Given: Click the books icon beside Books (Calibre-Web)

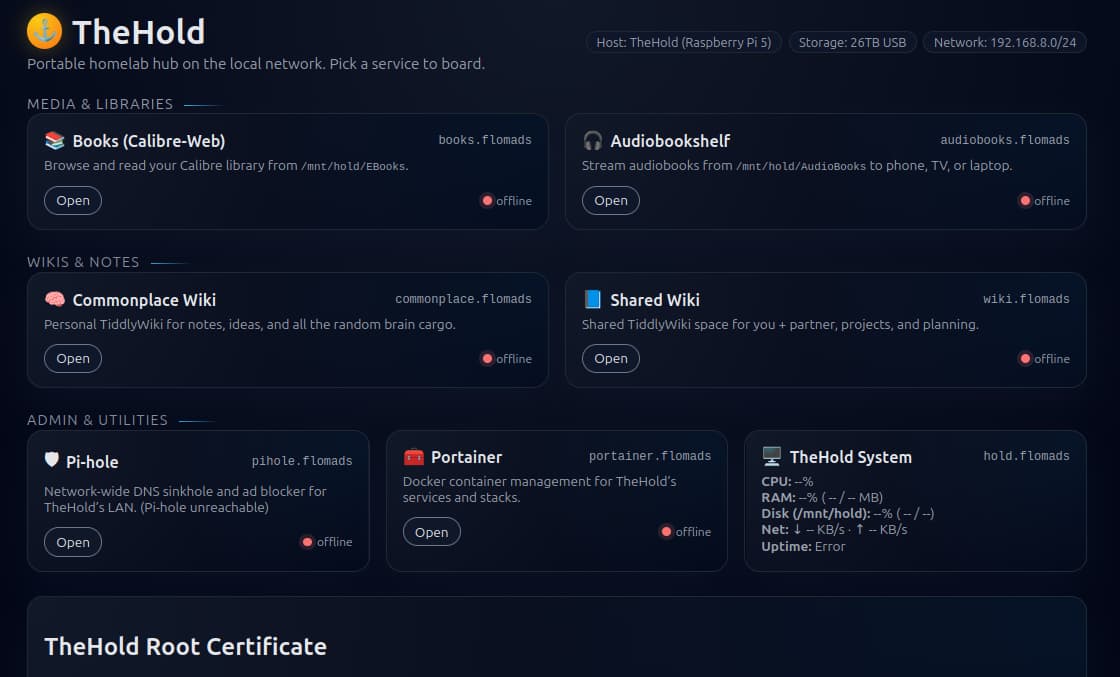Looking at the screenshot, I should [x=55, y=141].
